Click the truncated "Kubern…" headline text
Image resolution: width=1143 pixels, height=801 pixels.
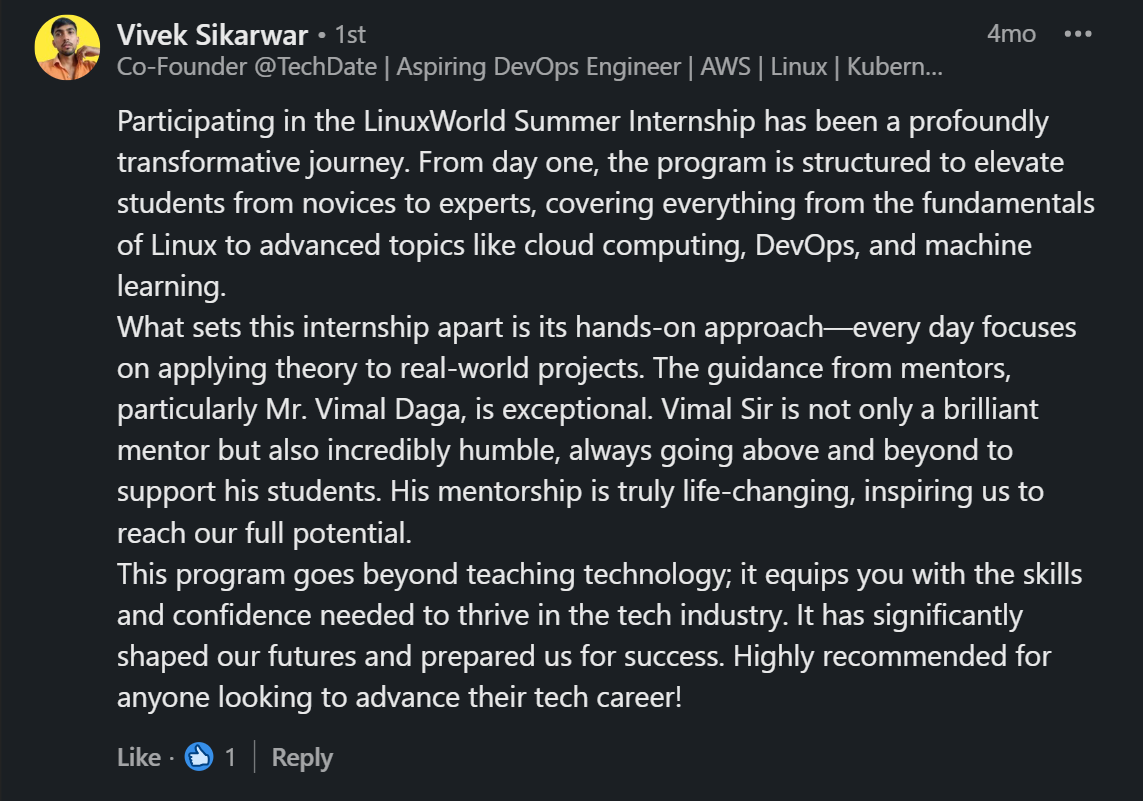pyautogui.click(x=895, y=67)
